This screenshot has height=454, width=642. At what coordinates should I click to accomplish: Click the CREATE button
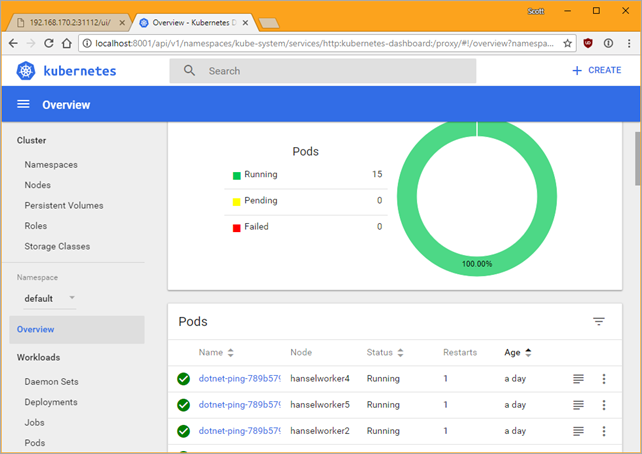pos(597,70)
